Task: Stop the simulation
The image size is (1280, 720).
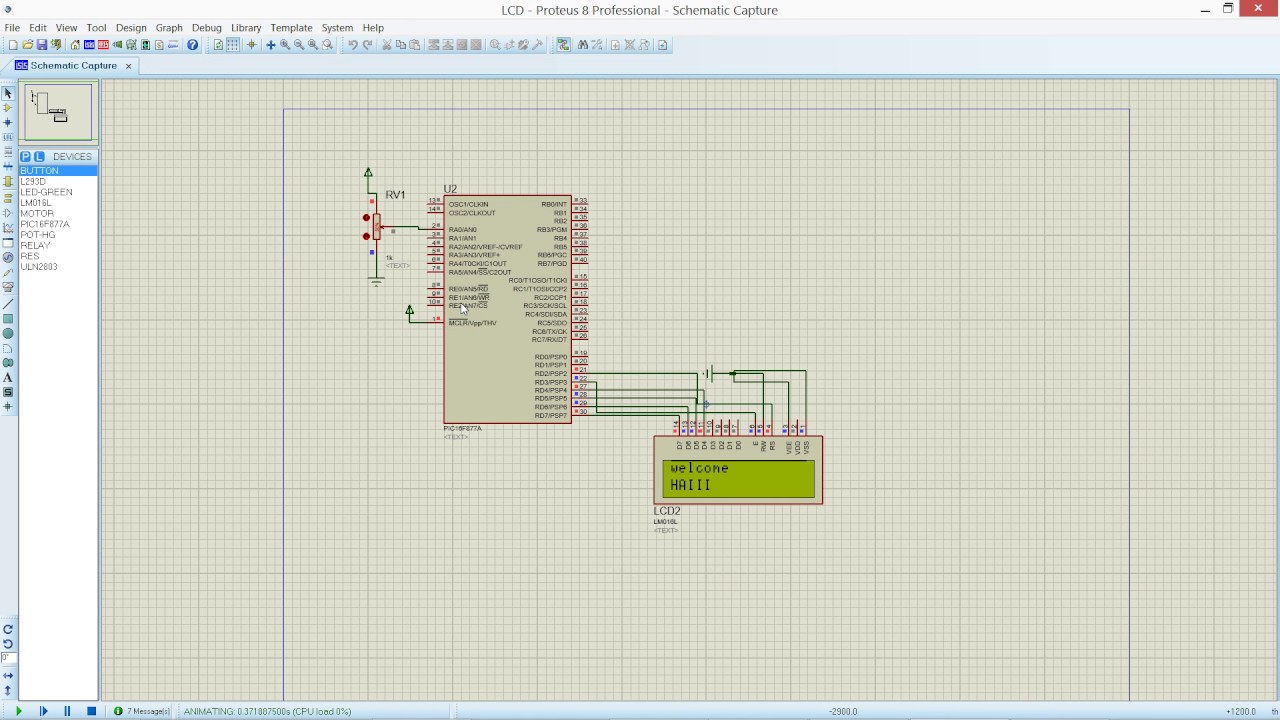Action: pos(91,711)
